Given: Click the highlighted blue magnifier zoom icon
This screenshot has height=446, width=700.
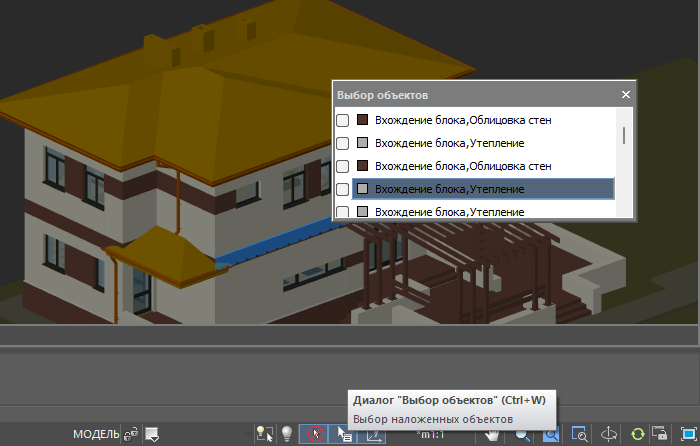Looking at the screenshot, I should [x=550, y=434].
